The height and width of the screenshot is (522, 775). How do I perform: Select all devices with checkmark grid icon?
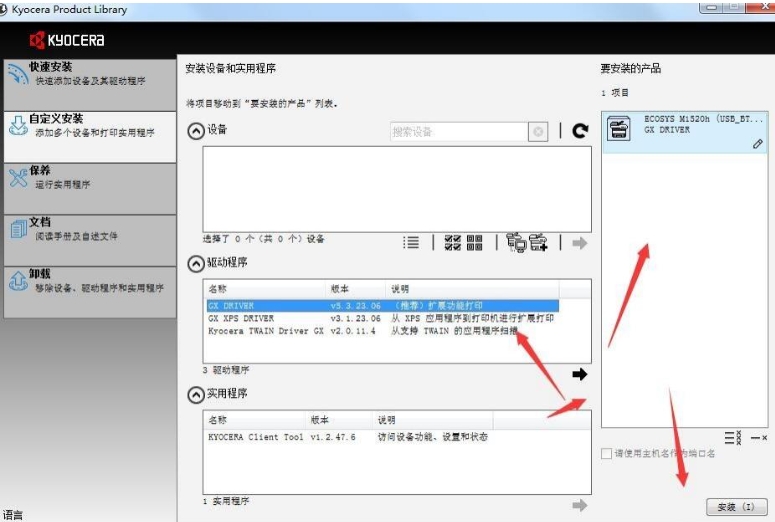(x=452, y=242)
